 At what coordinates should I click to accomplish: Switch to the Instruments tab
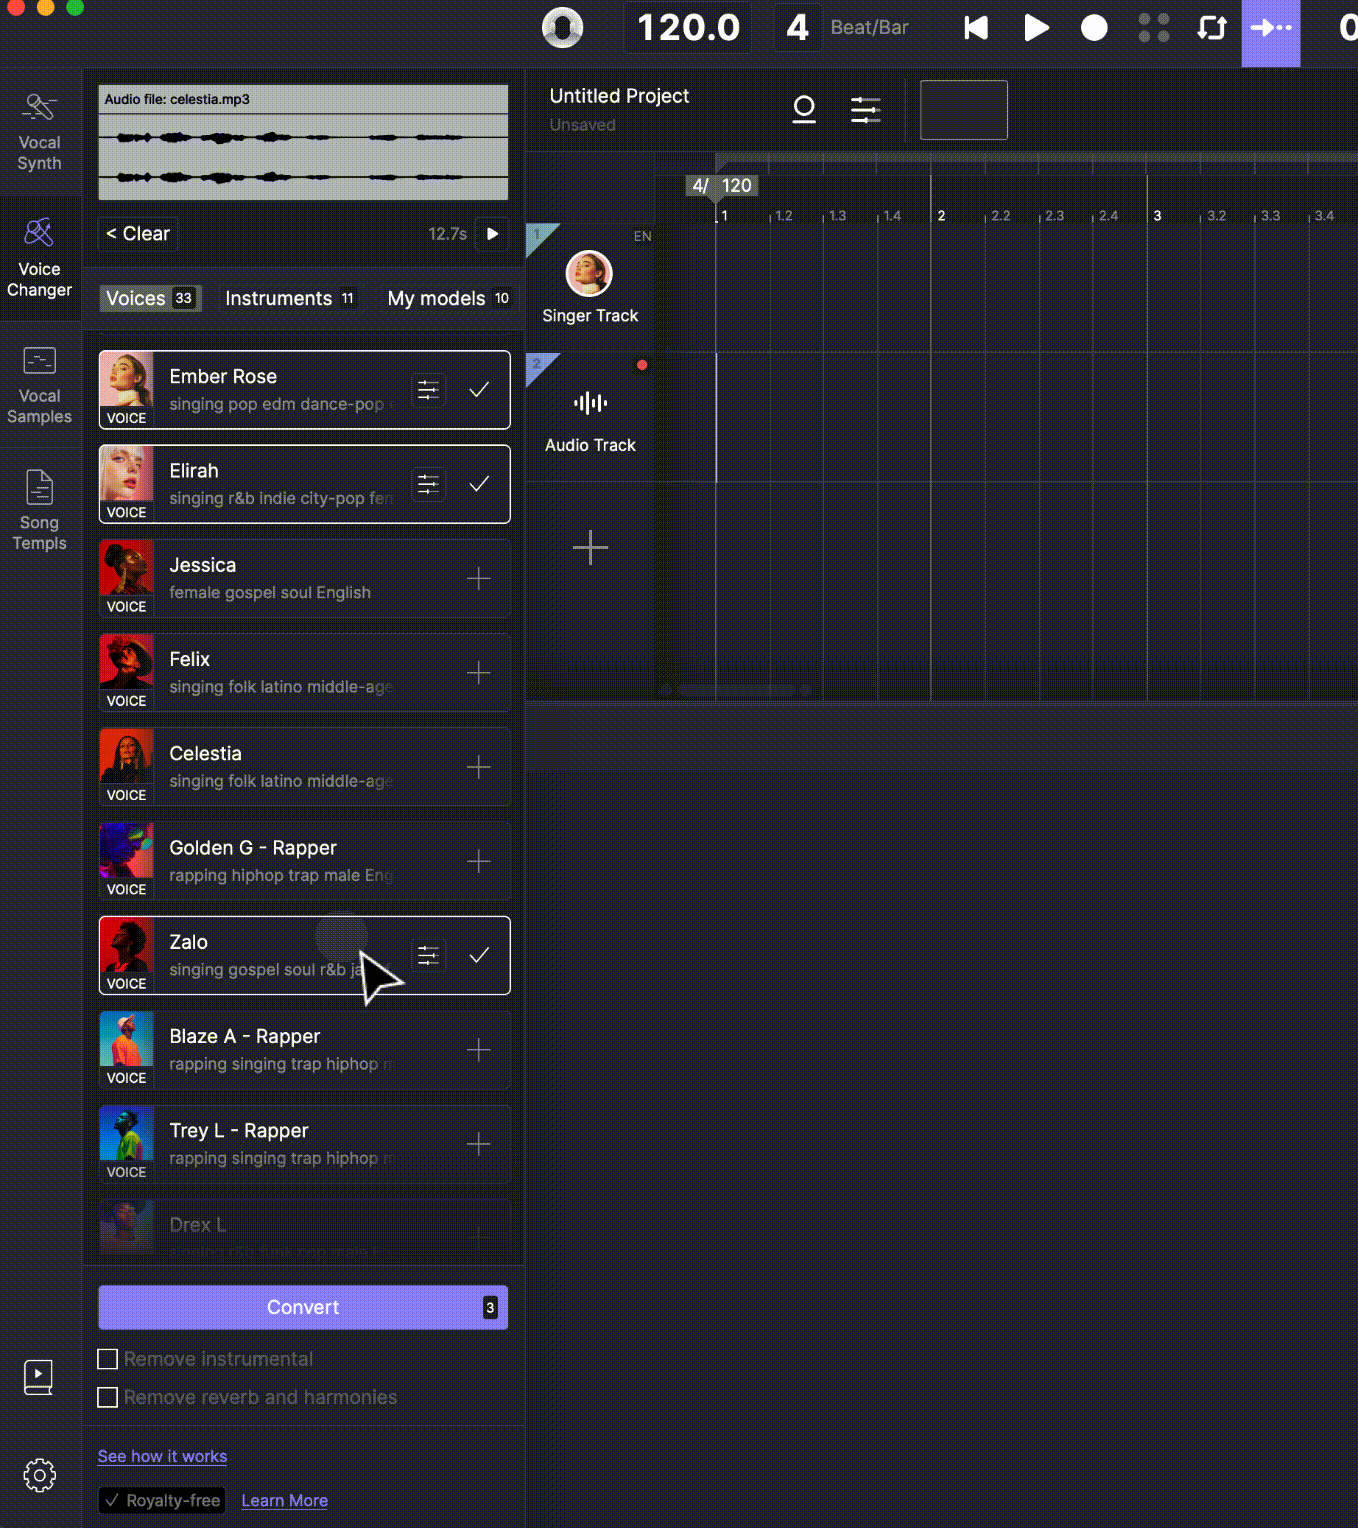289,298
